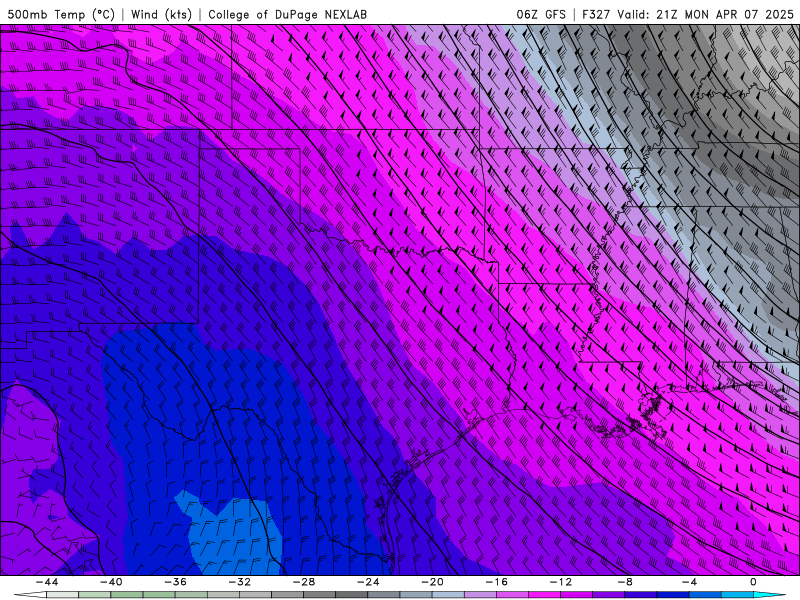
Task: Click the -8 legend value
Action: click(624, 582)
